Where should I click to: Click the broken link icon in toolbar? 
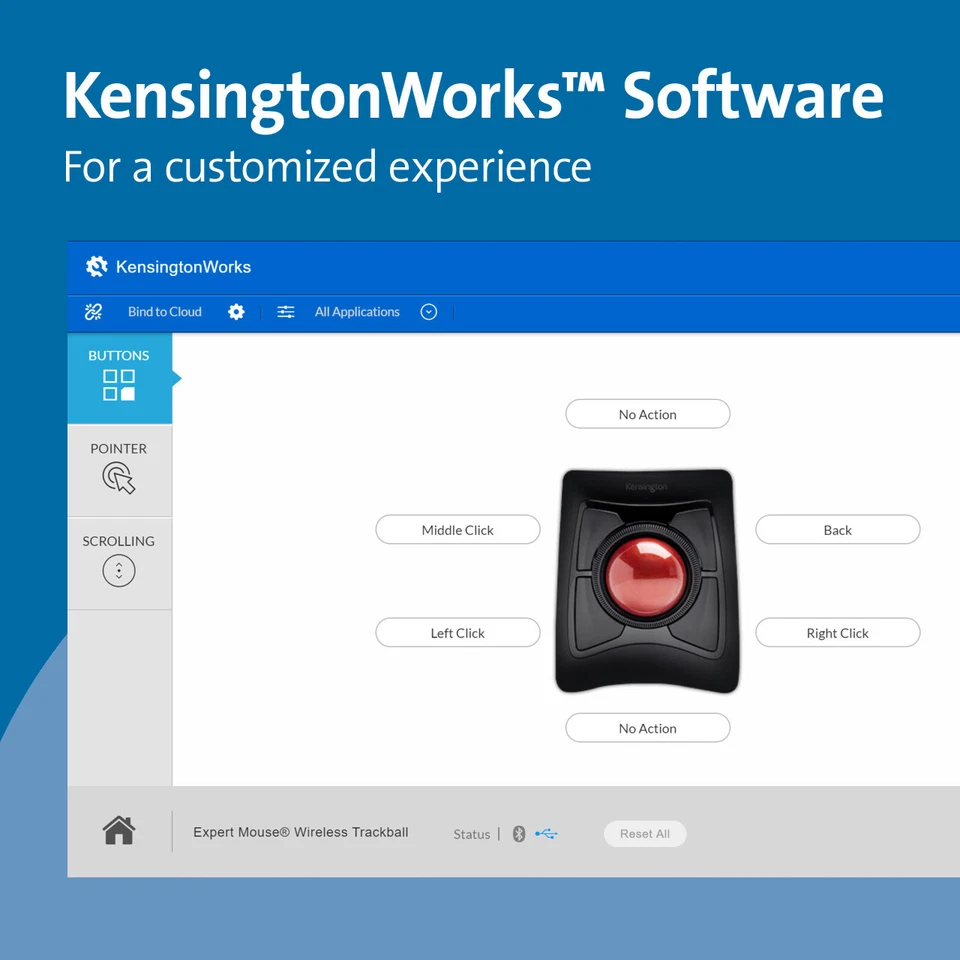click(93, 311)
